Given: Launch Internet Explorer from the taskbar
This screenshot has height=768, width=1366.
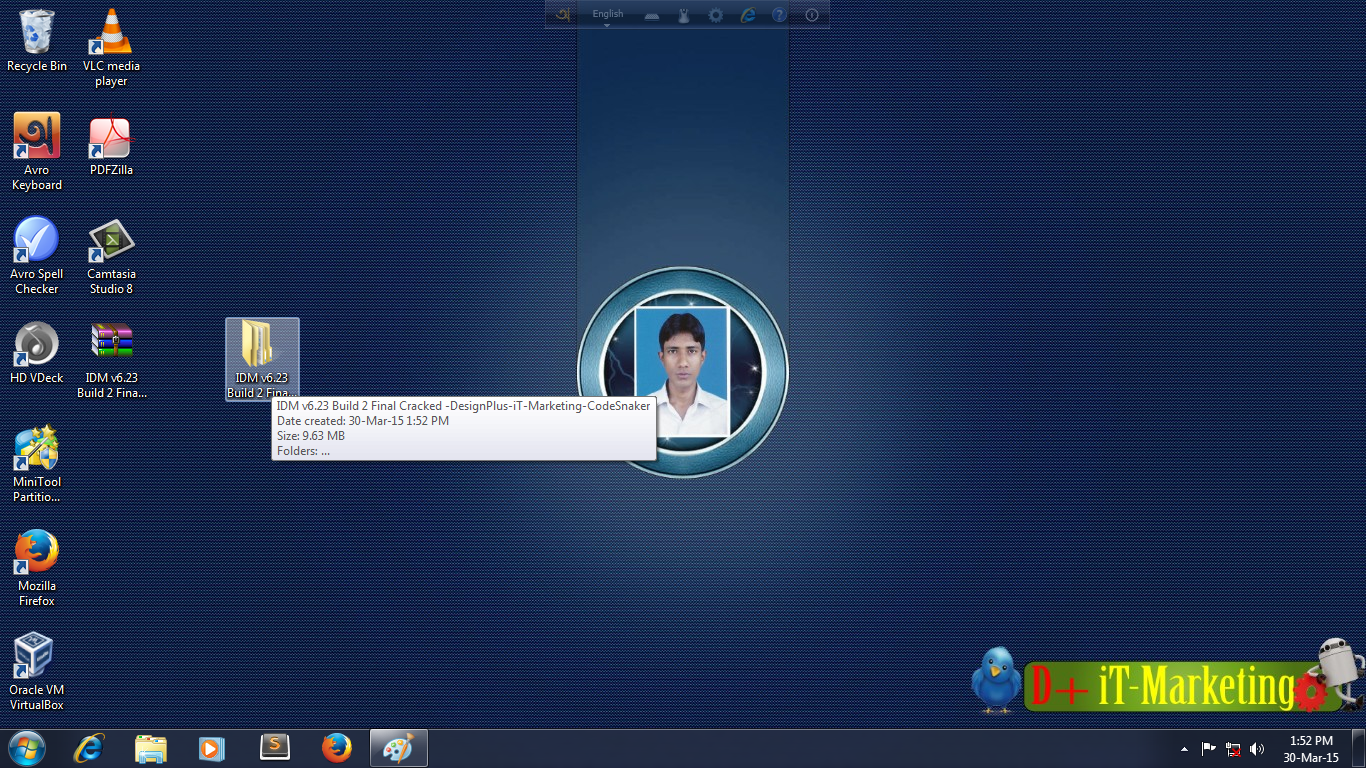Looking at the screenshot, I should click(90, 748).
